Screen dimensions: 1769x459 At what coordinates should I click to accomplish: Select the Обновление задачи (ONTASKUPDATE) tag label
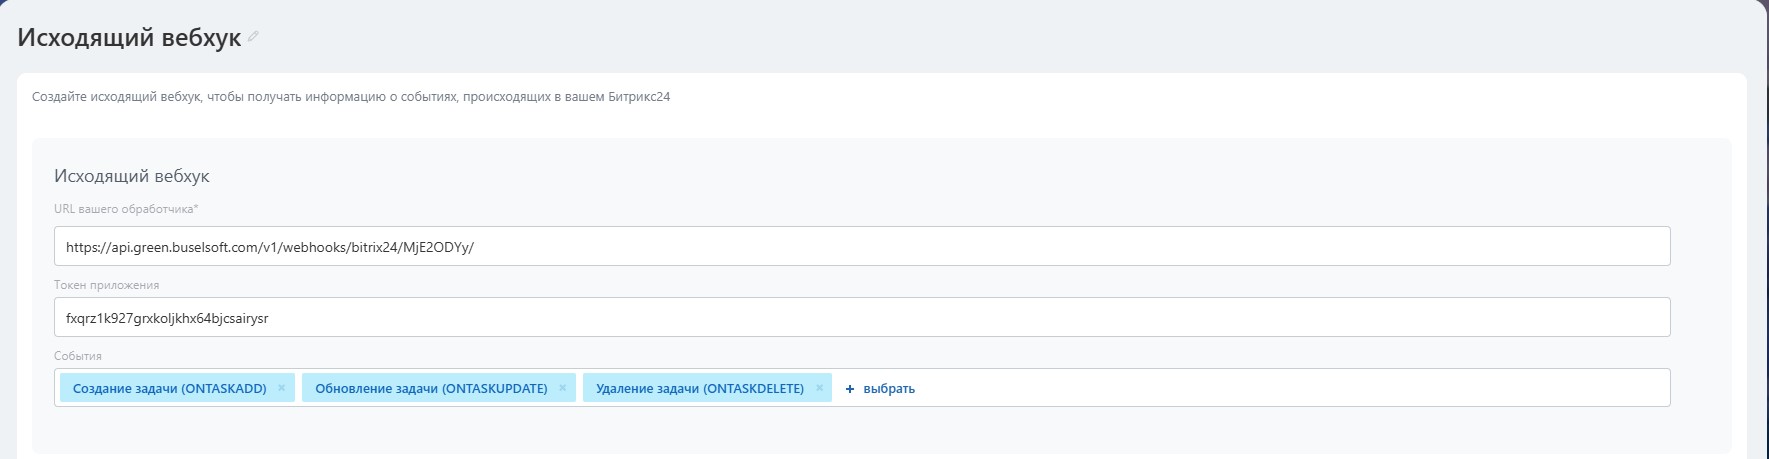pos(431,389)
